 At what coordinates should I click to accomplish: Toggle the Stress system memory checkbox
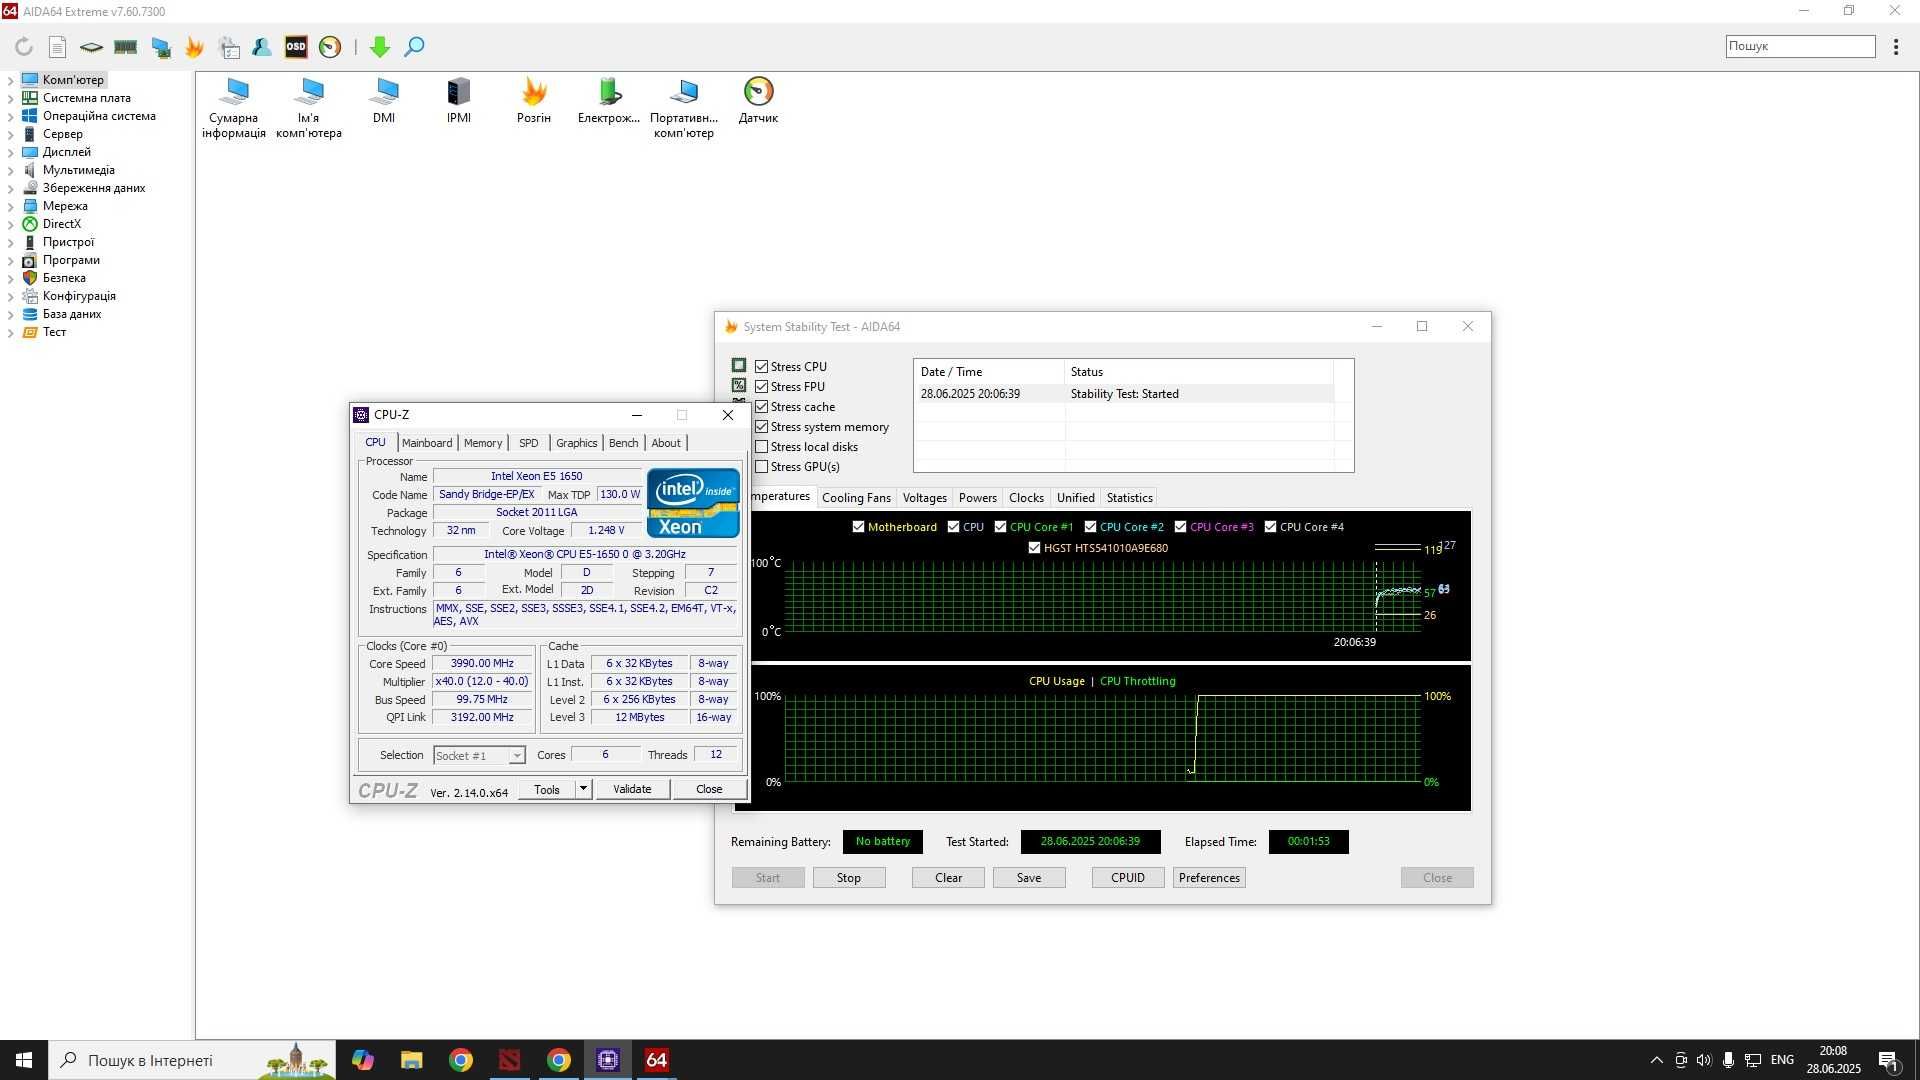pyautogui.click(x=762, y=427)
